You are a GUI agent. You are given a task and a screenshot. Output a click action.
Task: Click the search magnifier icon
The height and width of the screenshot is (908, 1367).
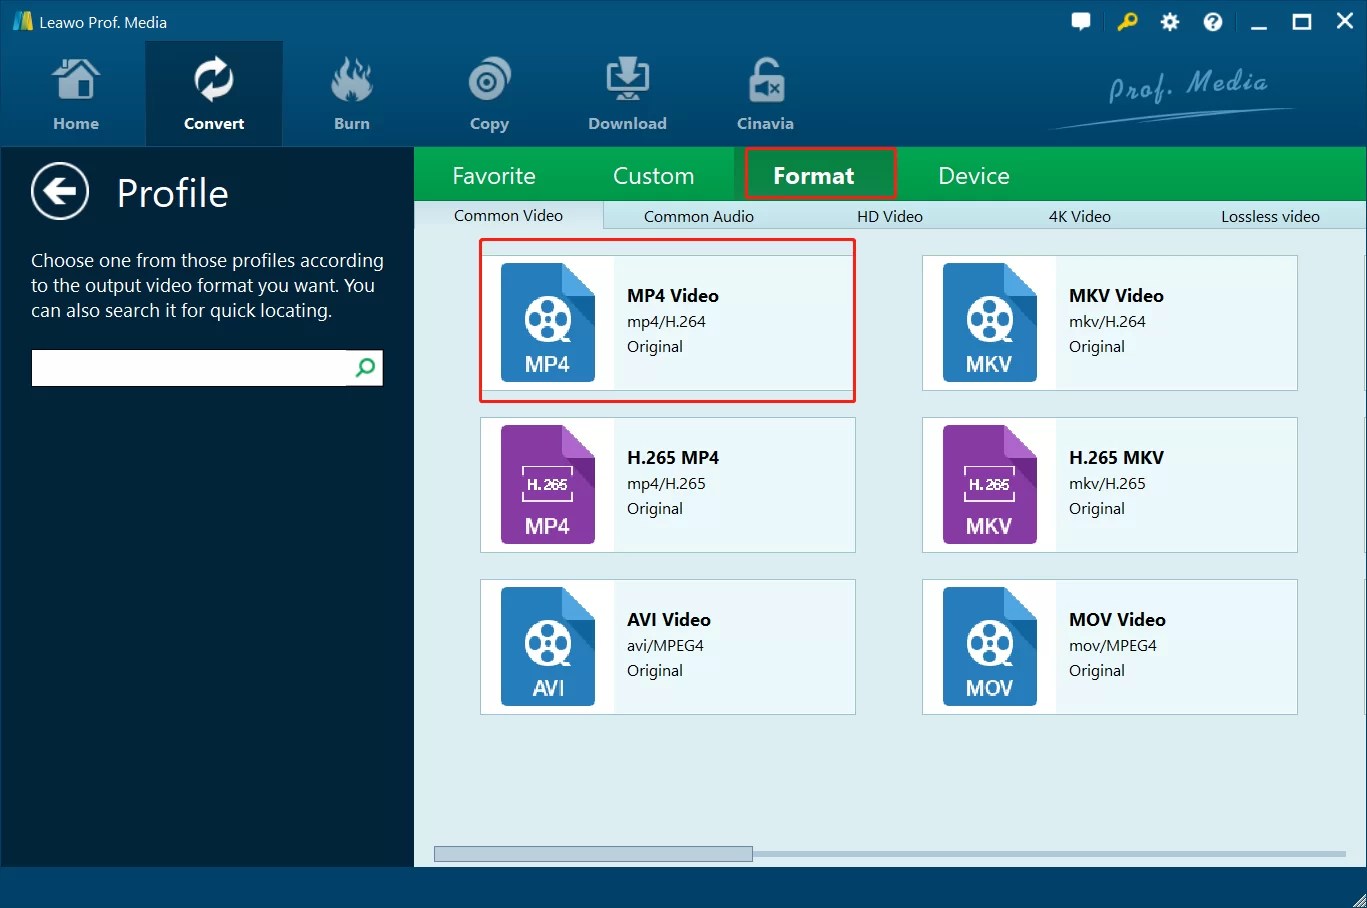363,367
